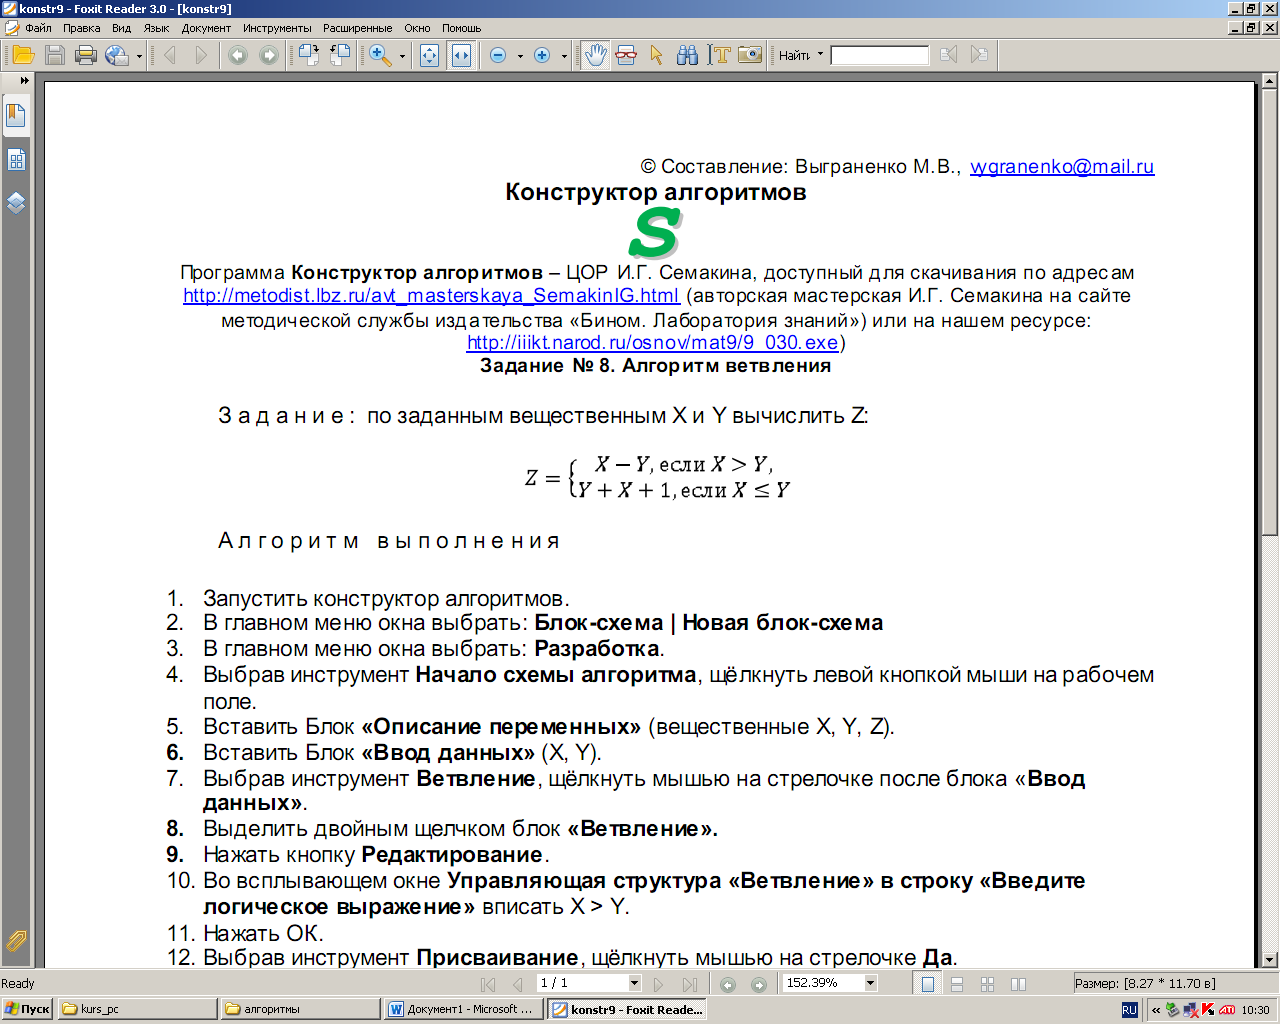Screen dimensions: 1280x1024
Task: Open the Найти search options dropdown
Action: pyautogui.click(x=820, y=55)
